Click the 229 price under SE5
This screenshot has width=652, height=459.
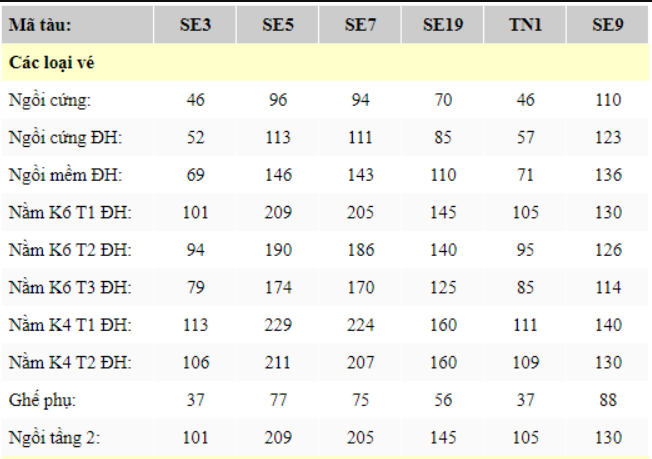coord(278,325)
